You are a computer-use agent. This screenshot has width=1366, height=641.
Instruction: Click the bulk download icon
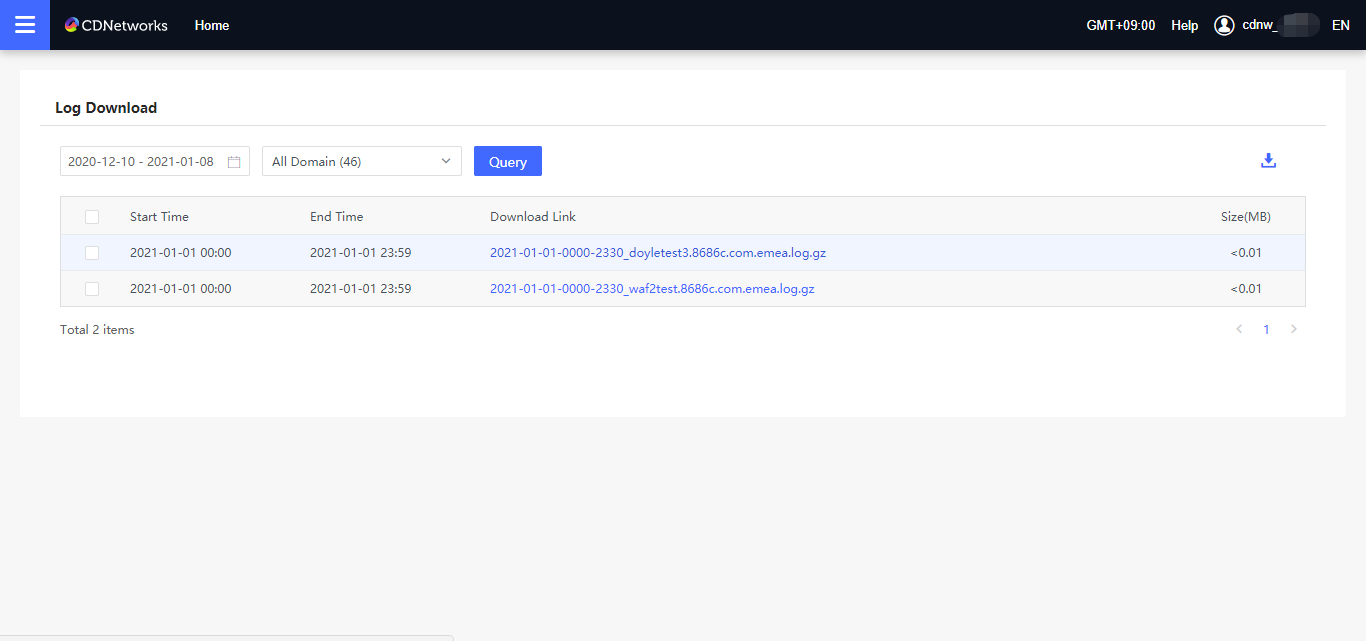pos(1268,159)
